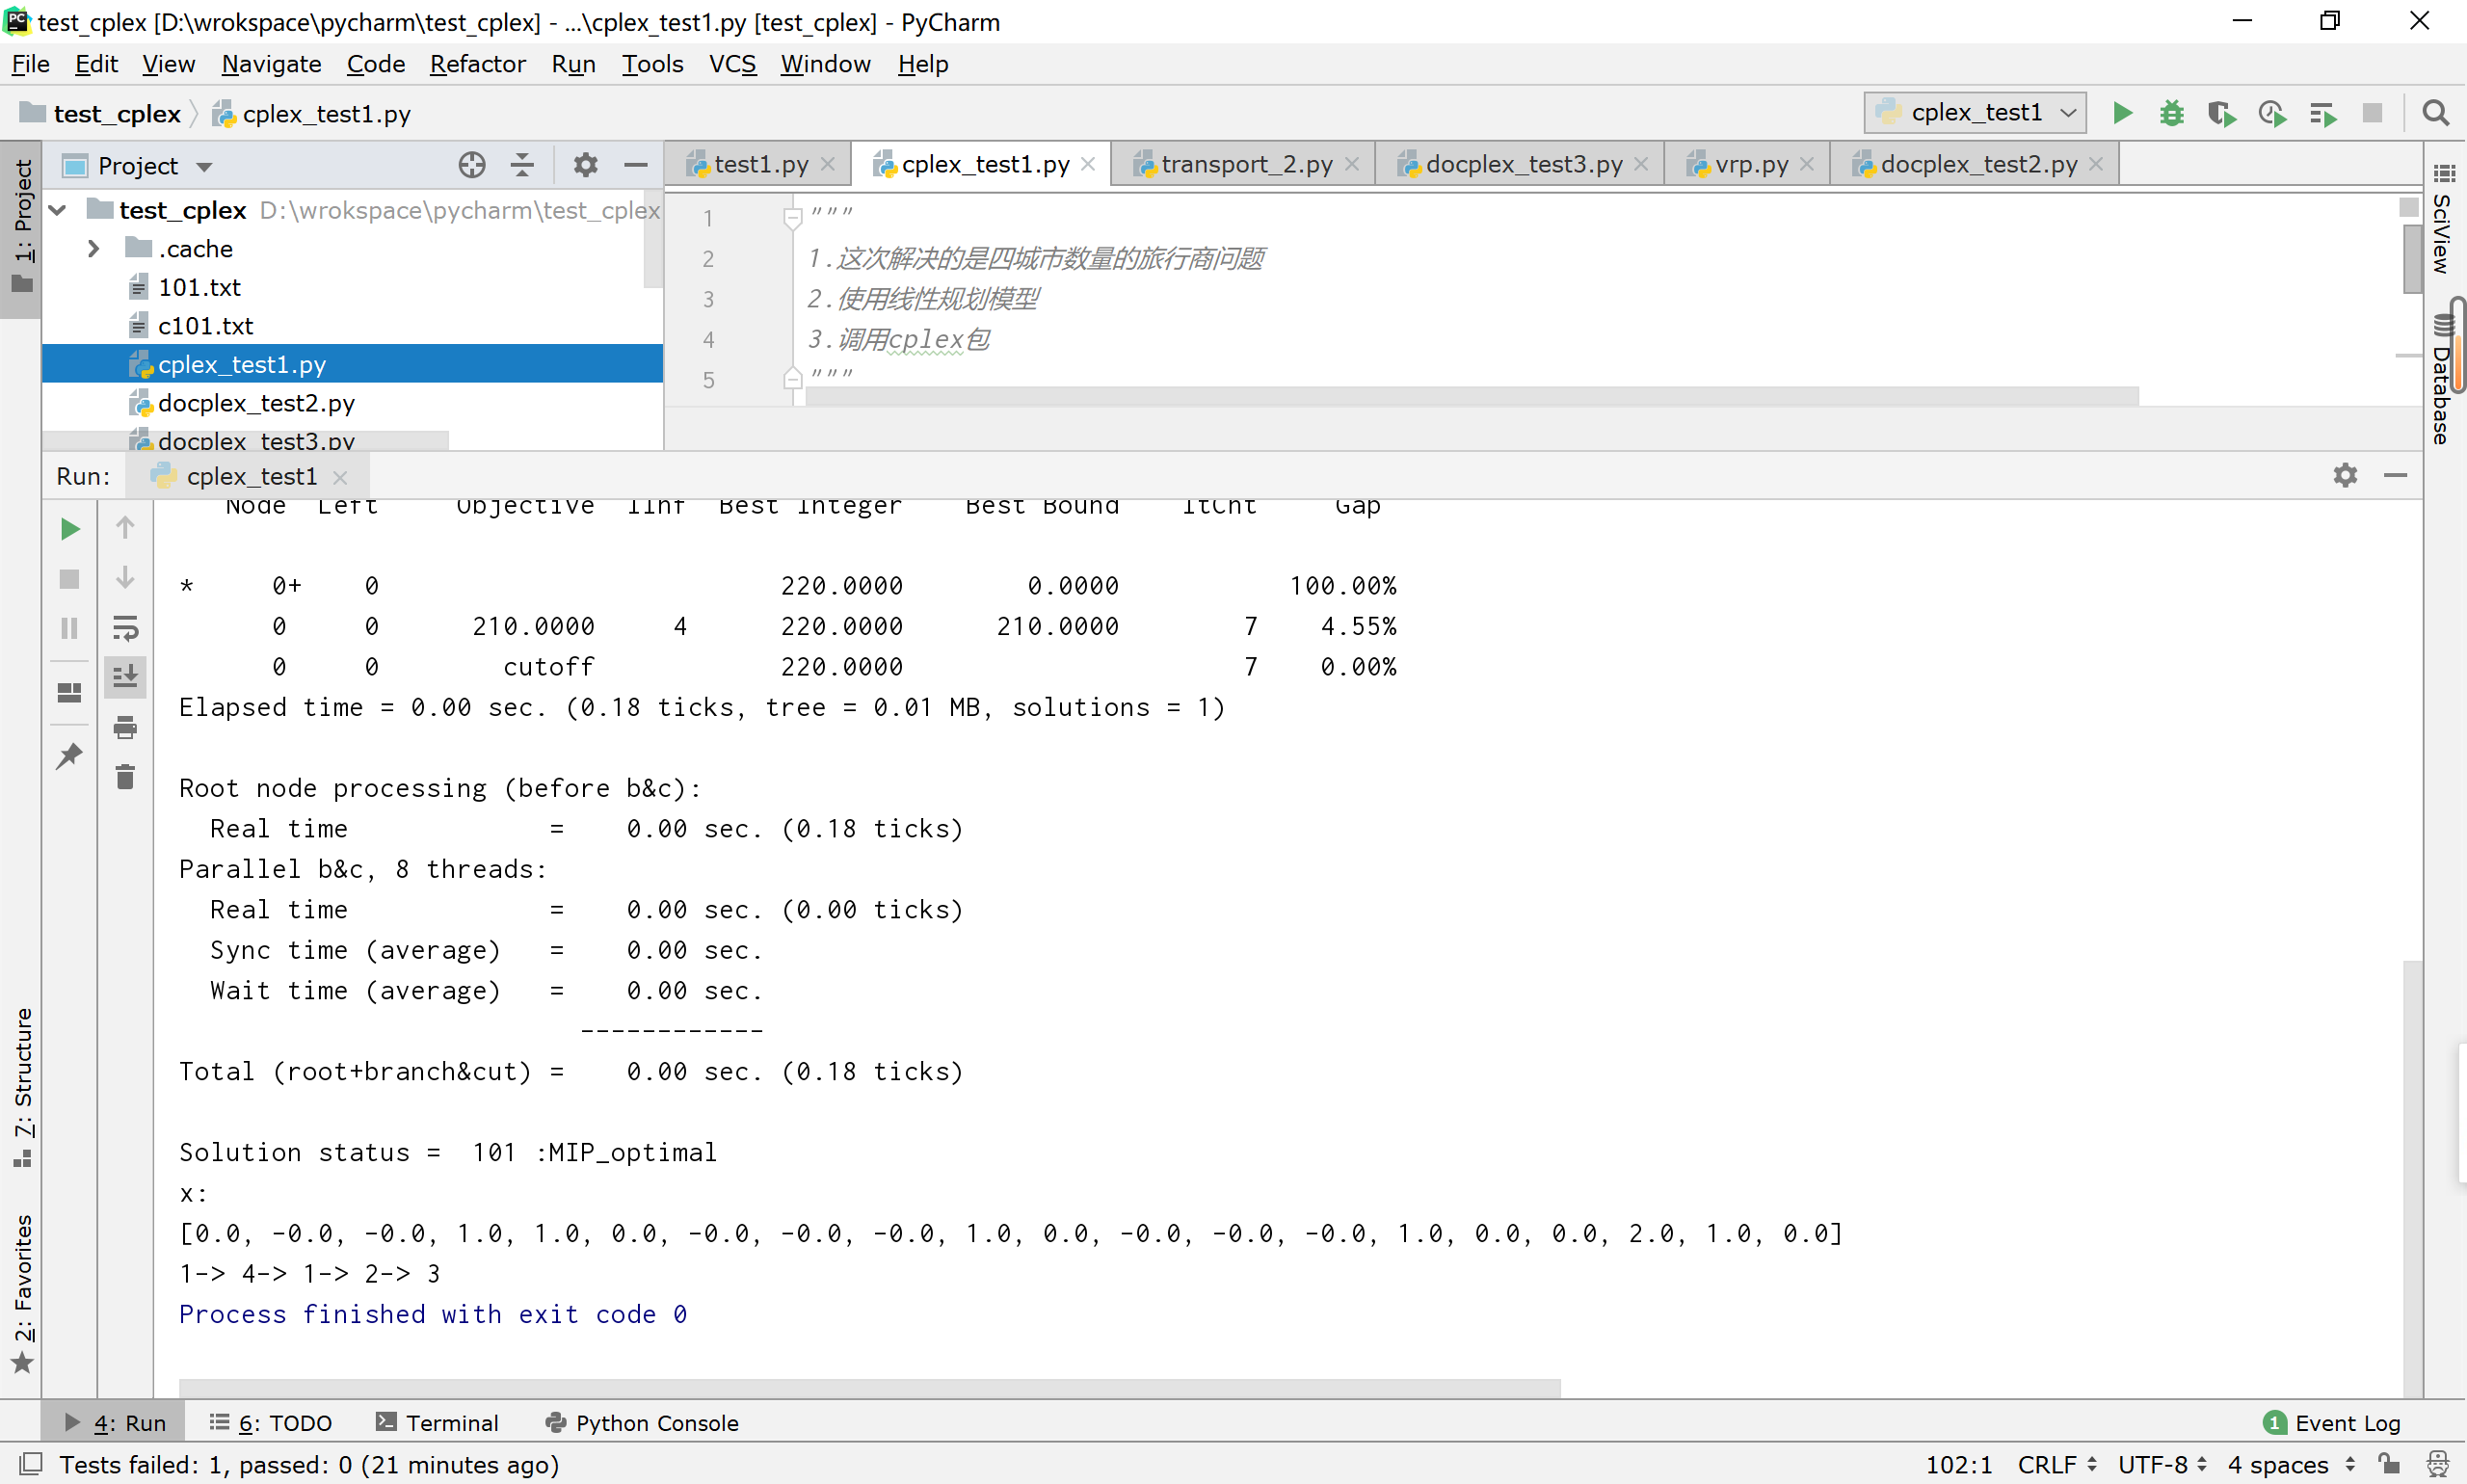
Task: Switch to the transport_2.py tab
Action: [x=1245, y=164]
